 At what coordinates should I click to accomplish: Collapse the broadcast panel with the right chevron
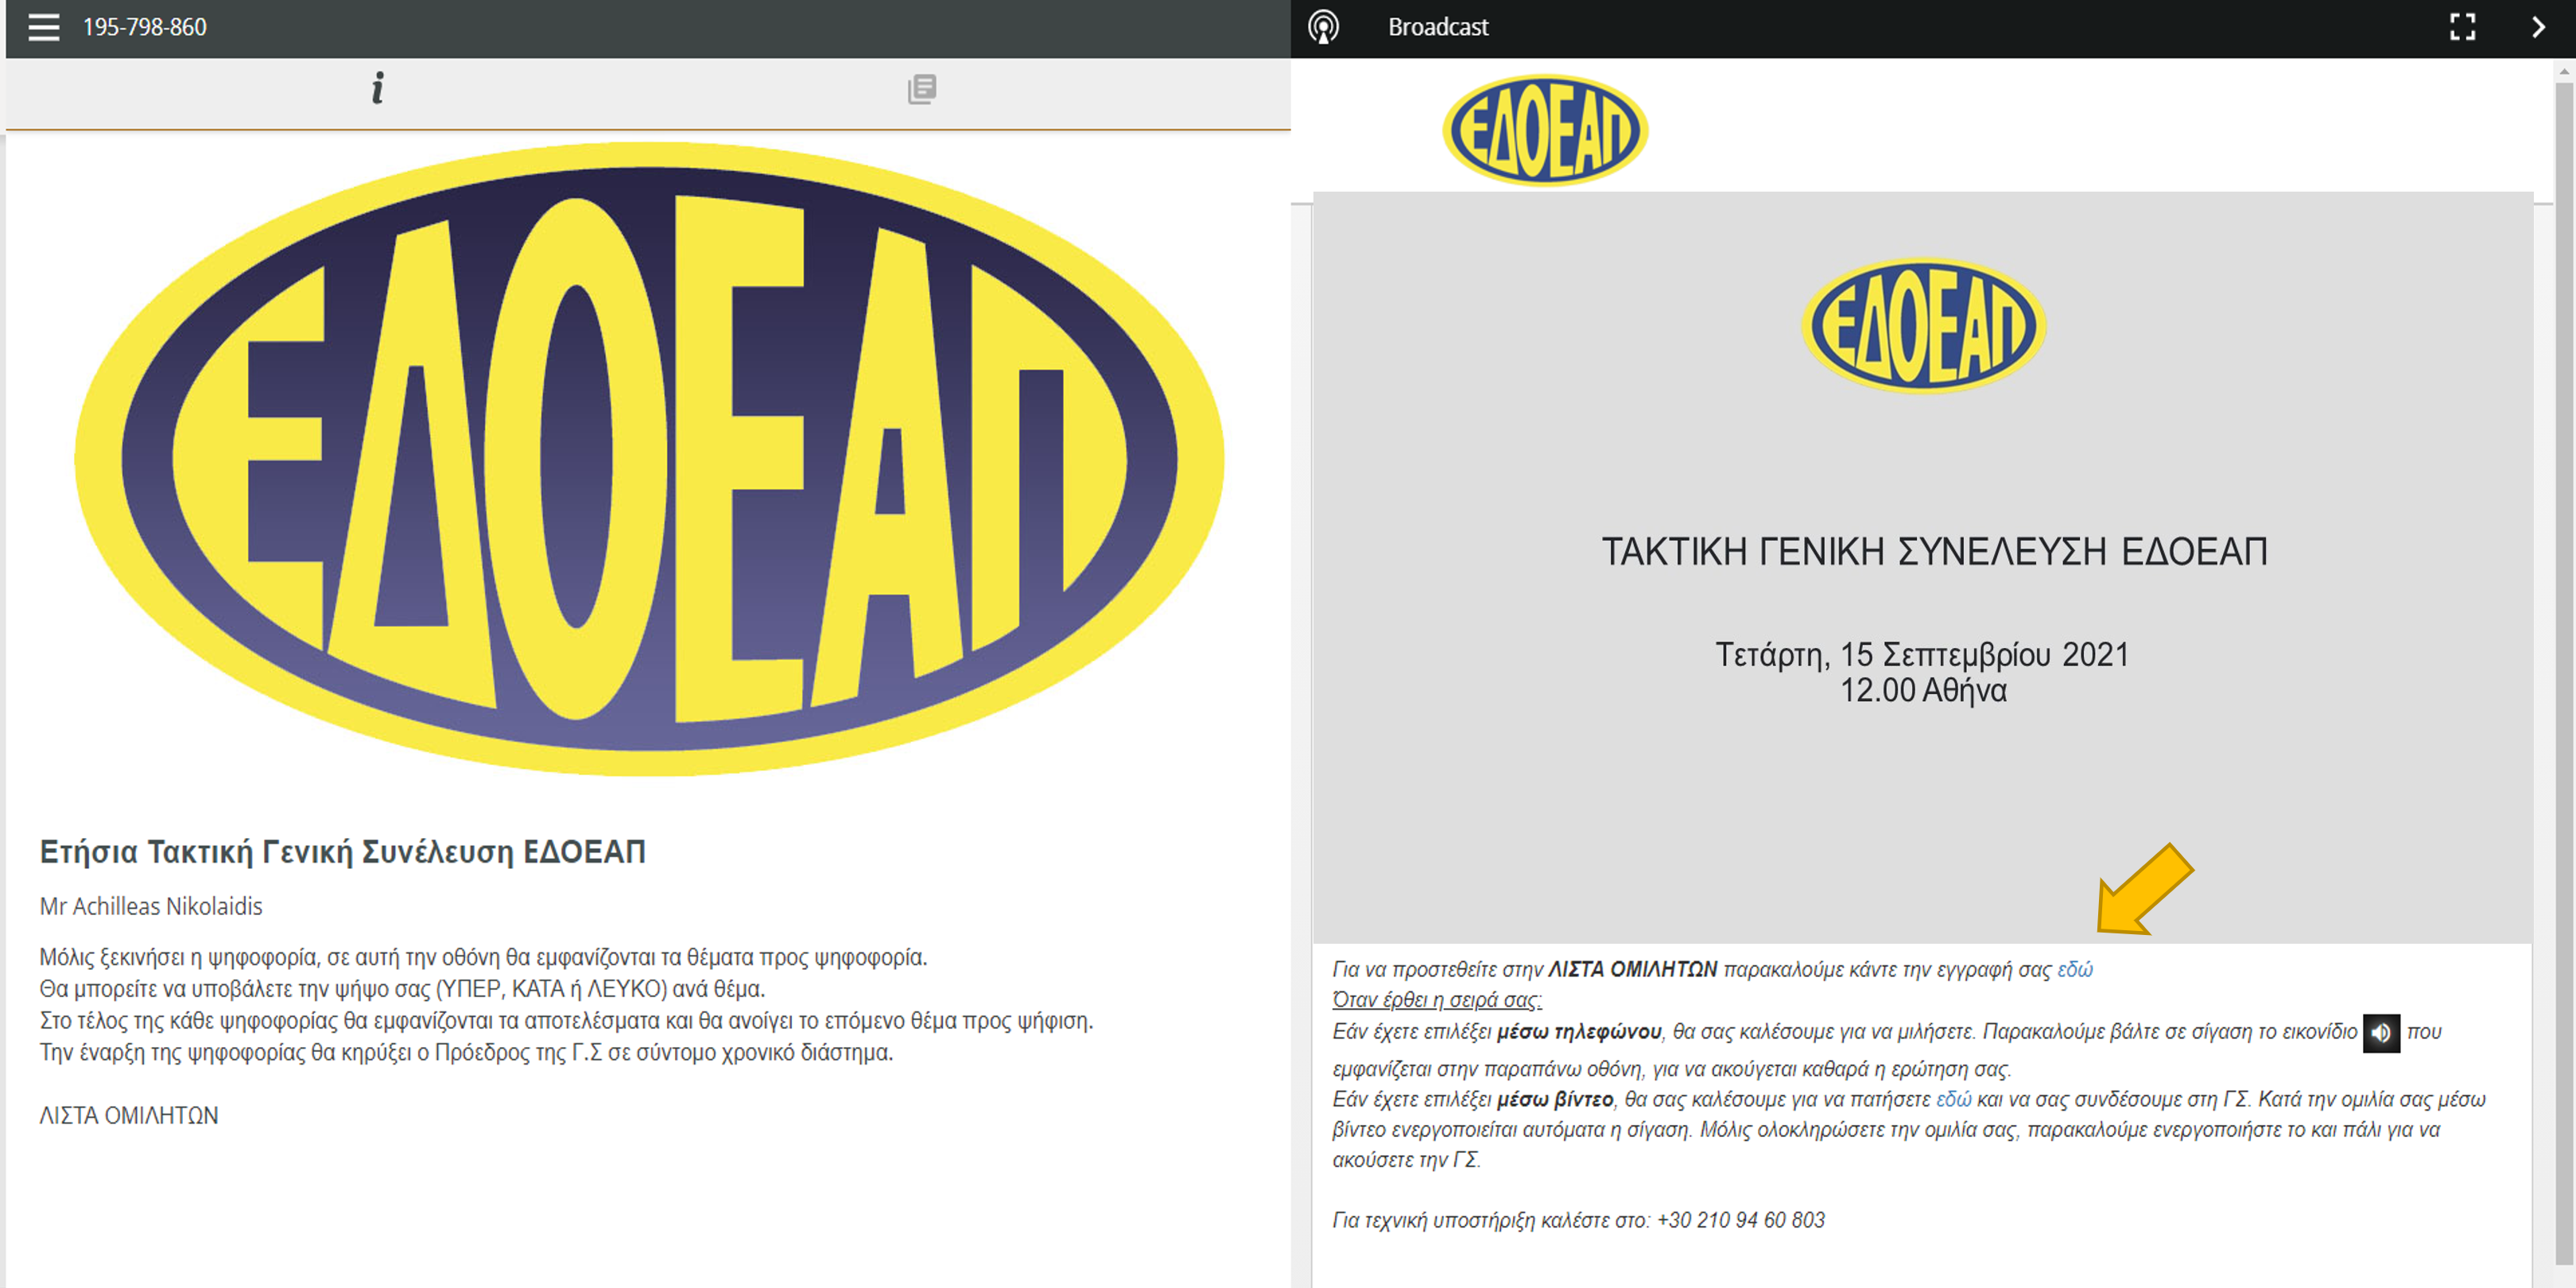(x=2538, y=27)
